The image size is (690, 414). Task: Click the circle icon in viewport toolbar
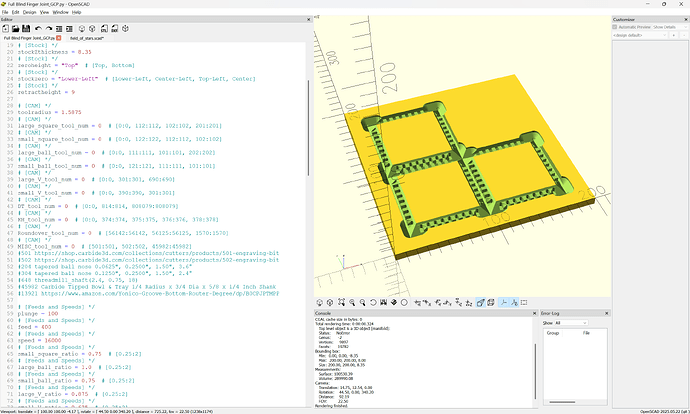(x=404, y=303)
